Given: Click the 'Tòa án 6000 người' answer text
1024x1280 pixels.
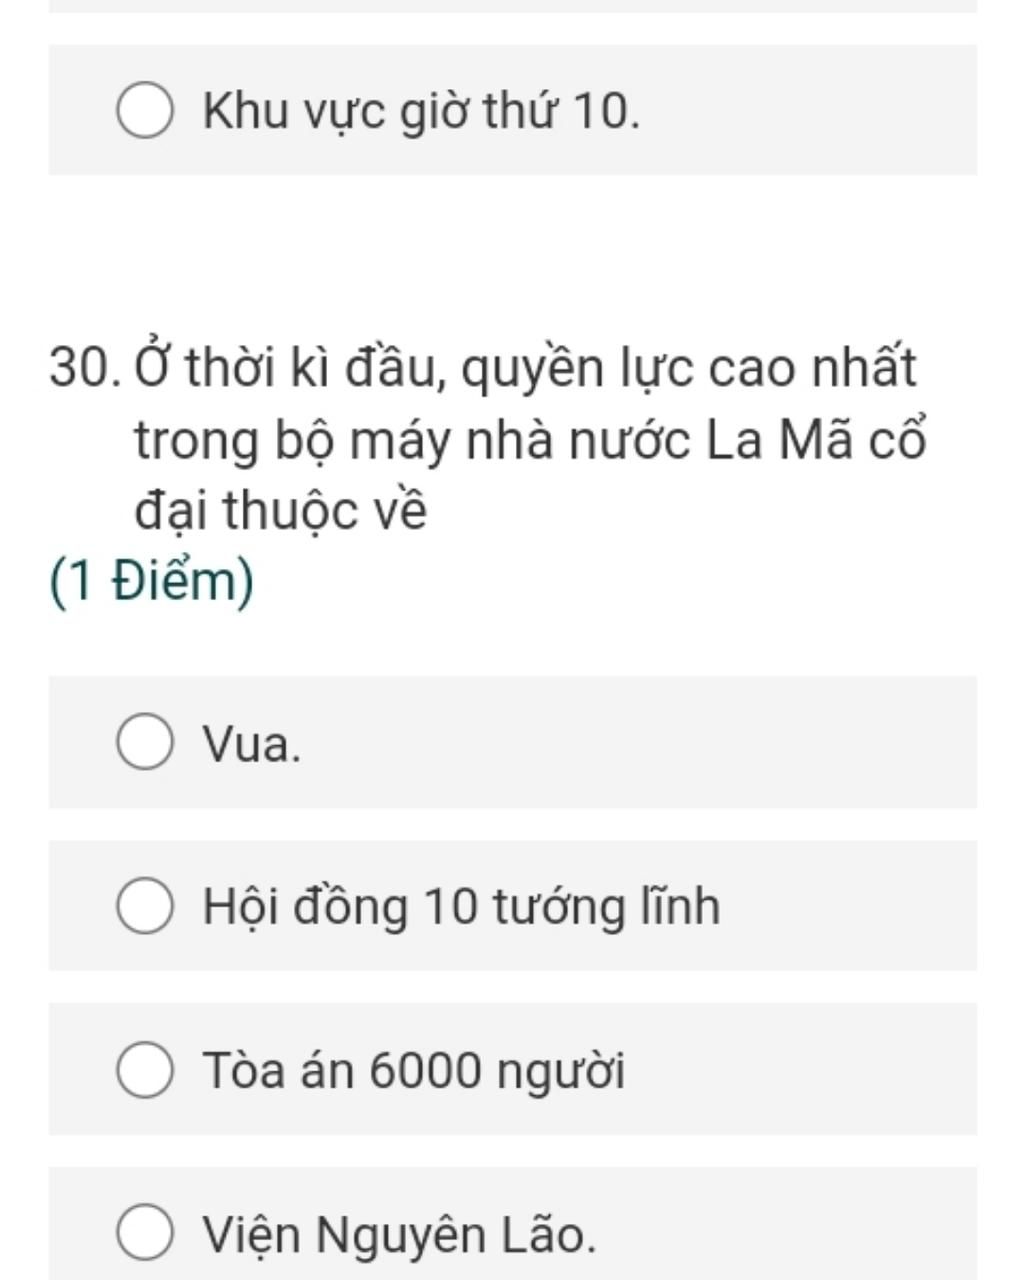Looking at the screenshot, I should [414, 1070].
